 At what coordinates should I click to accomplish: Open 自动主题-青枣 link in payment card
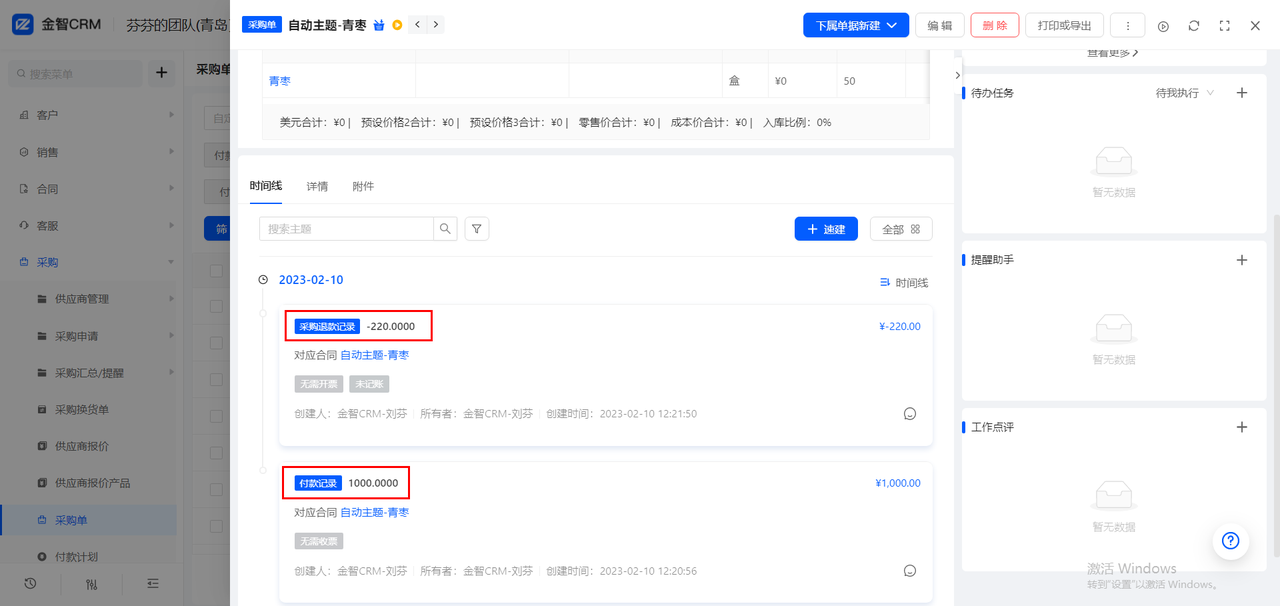click(374, 513)
